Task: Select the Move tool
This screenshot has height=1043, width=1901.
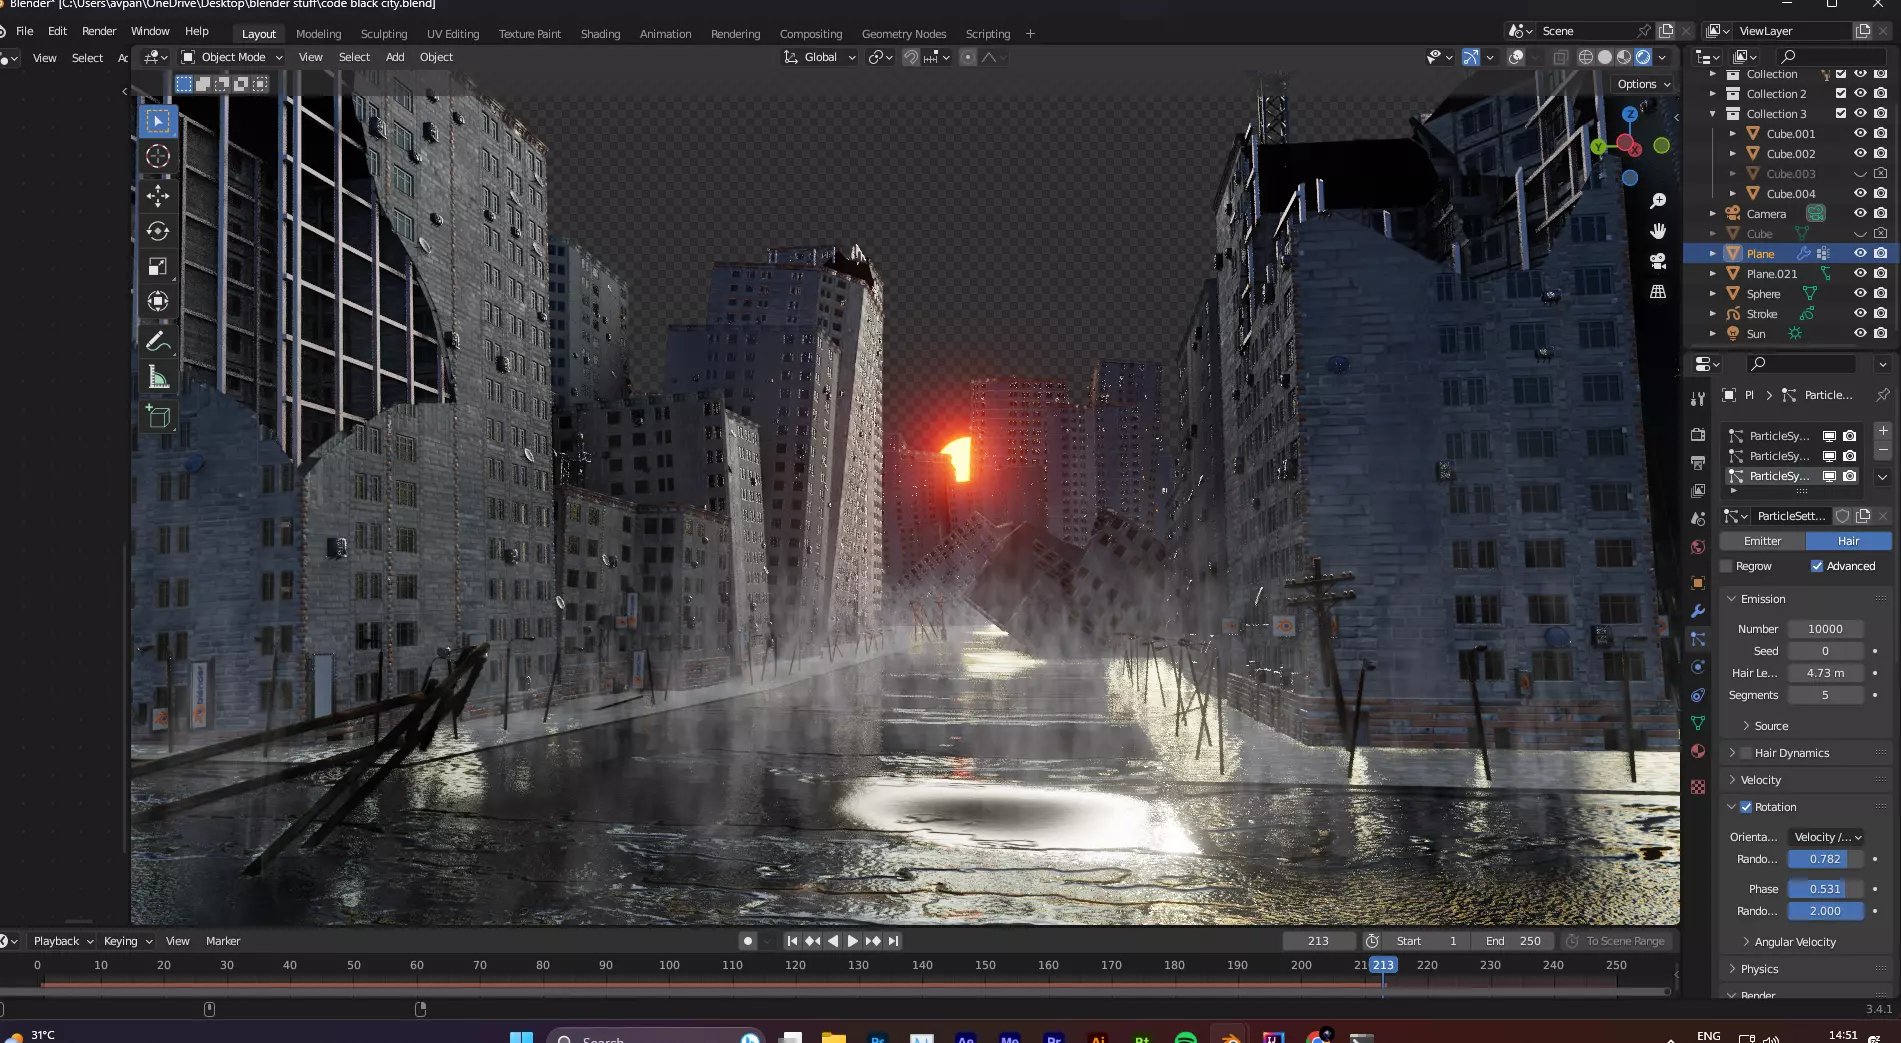Action: pyautogui.click(x=158, y=195)
